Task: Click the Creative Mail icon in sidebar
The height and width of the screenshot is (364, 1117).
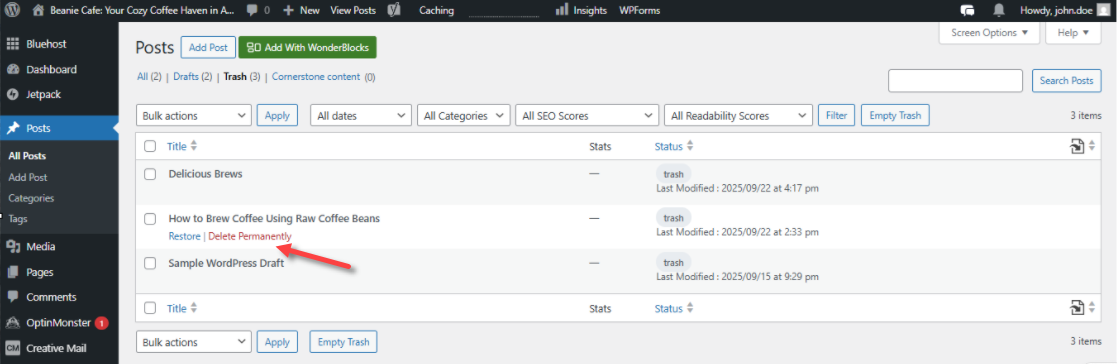Action: pyautogui.click(x=12, y=348)
